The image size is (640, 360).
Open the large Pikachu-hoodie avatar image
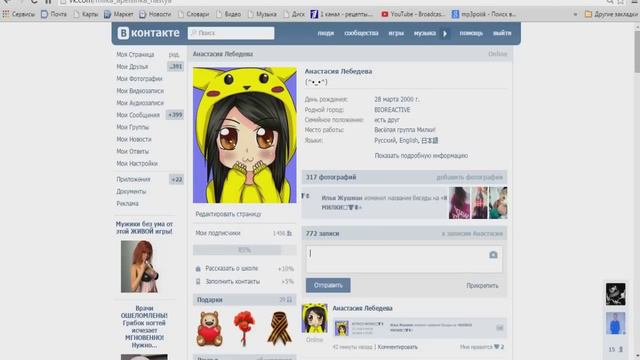tap(244, 135)
